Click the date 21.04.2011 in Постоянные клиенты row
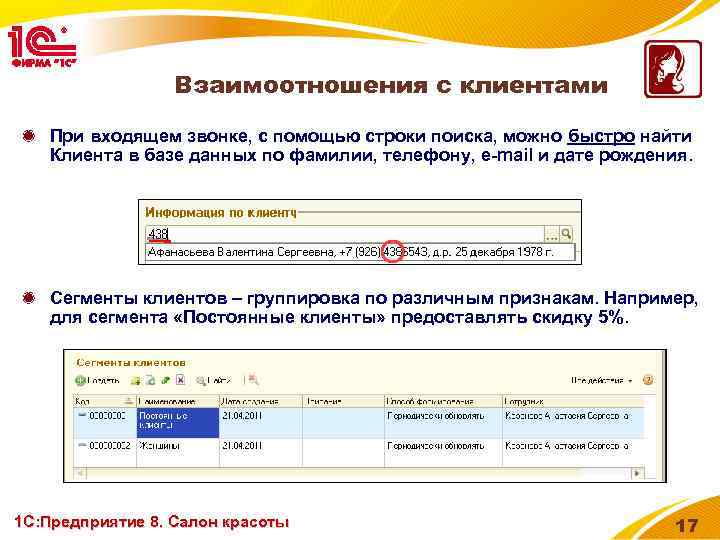The height and width of the screenshot is (540, 720). (242, 416)
